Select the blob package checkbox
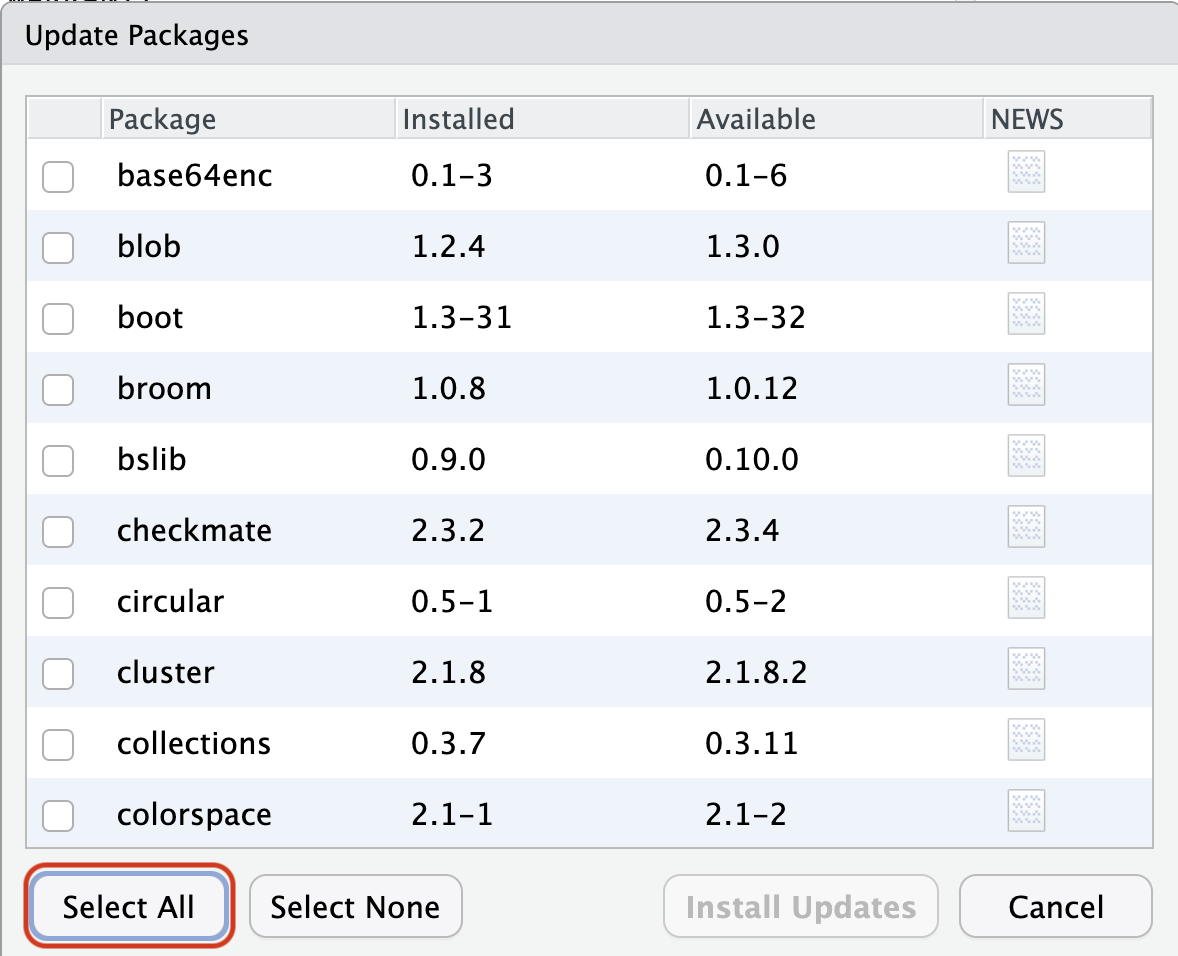Screen dimensions: 1178x956 [57, 248]
